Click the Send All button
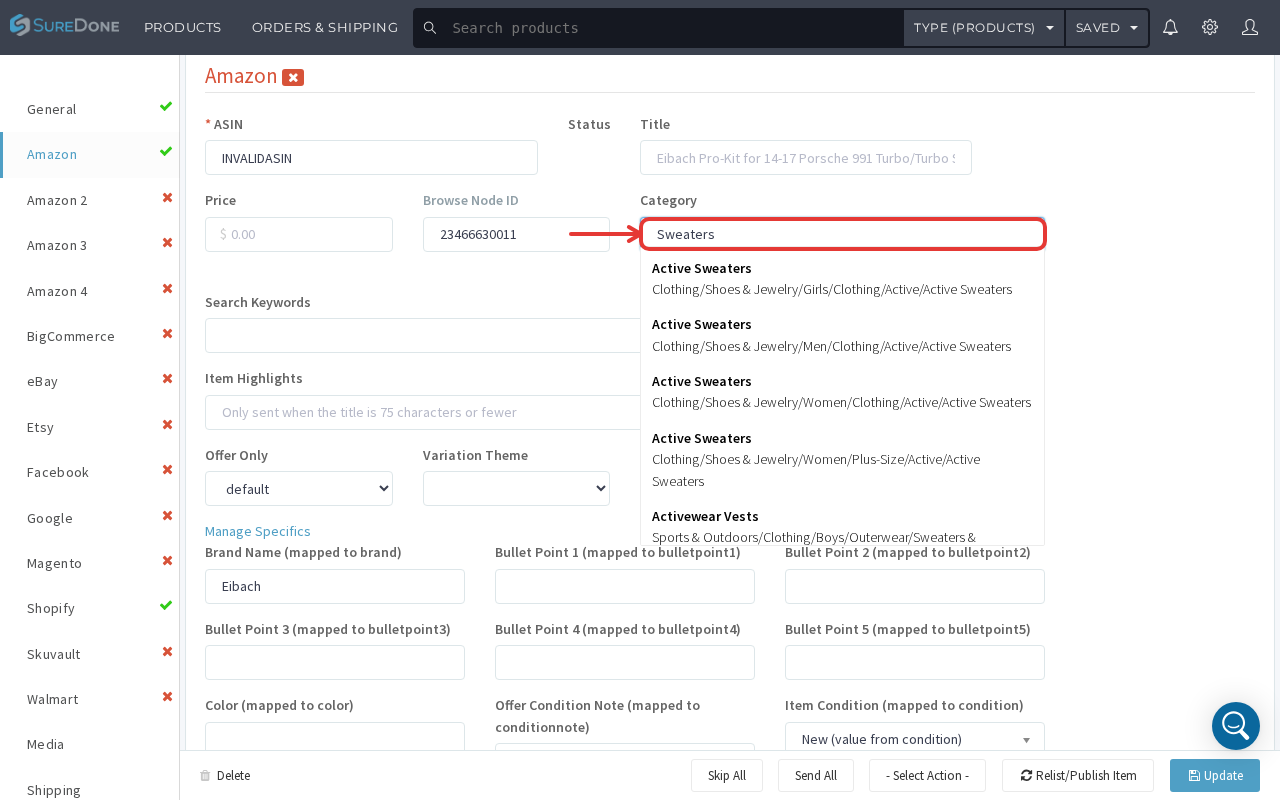The width and height of the screenshot is (1280, 800). pos(816,776)
